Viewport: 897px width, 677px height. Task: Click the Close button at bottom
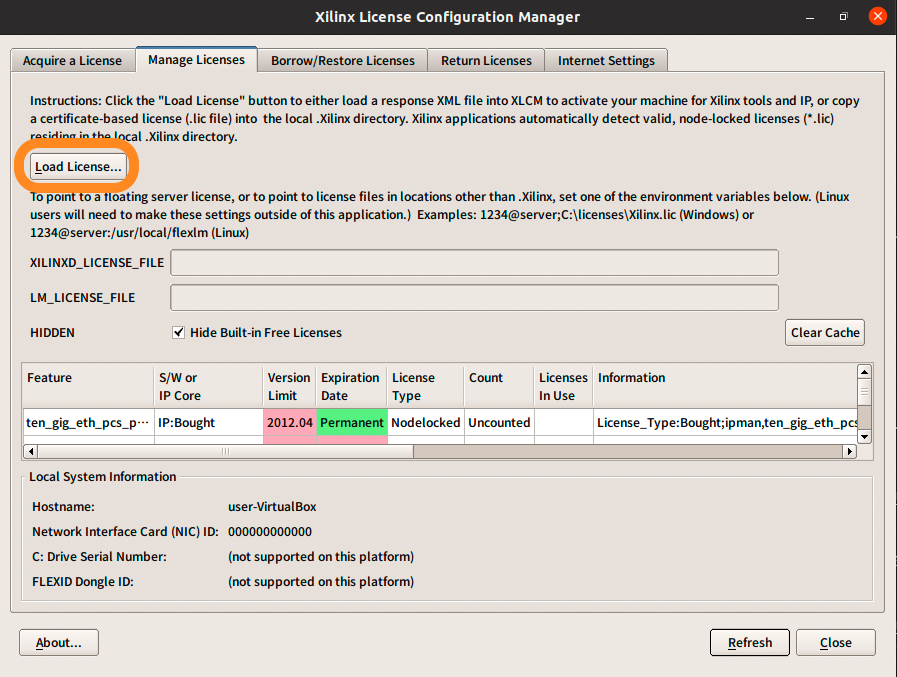(836, 643)
